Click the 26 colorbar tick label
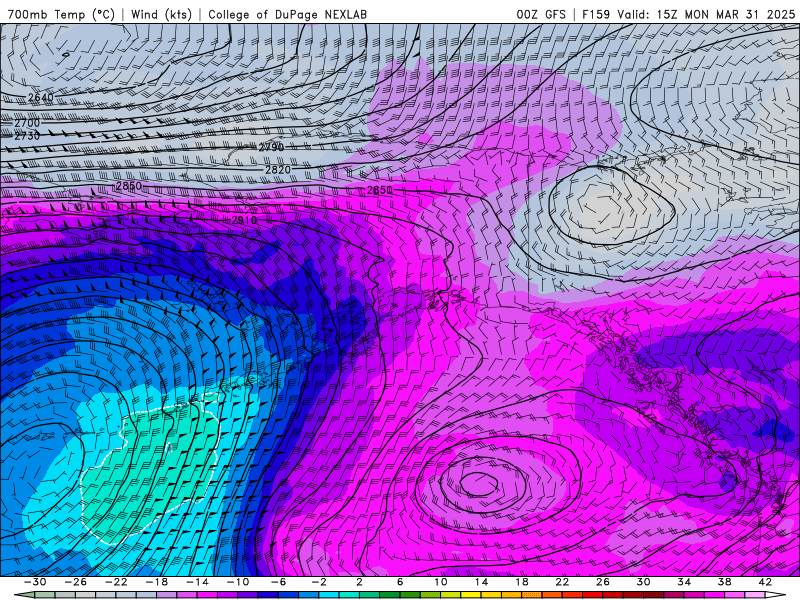Screen dimensions: 800x600 [603, 582]
